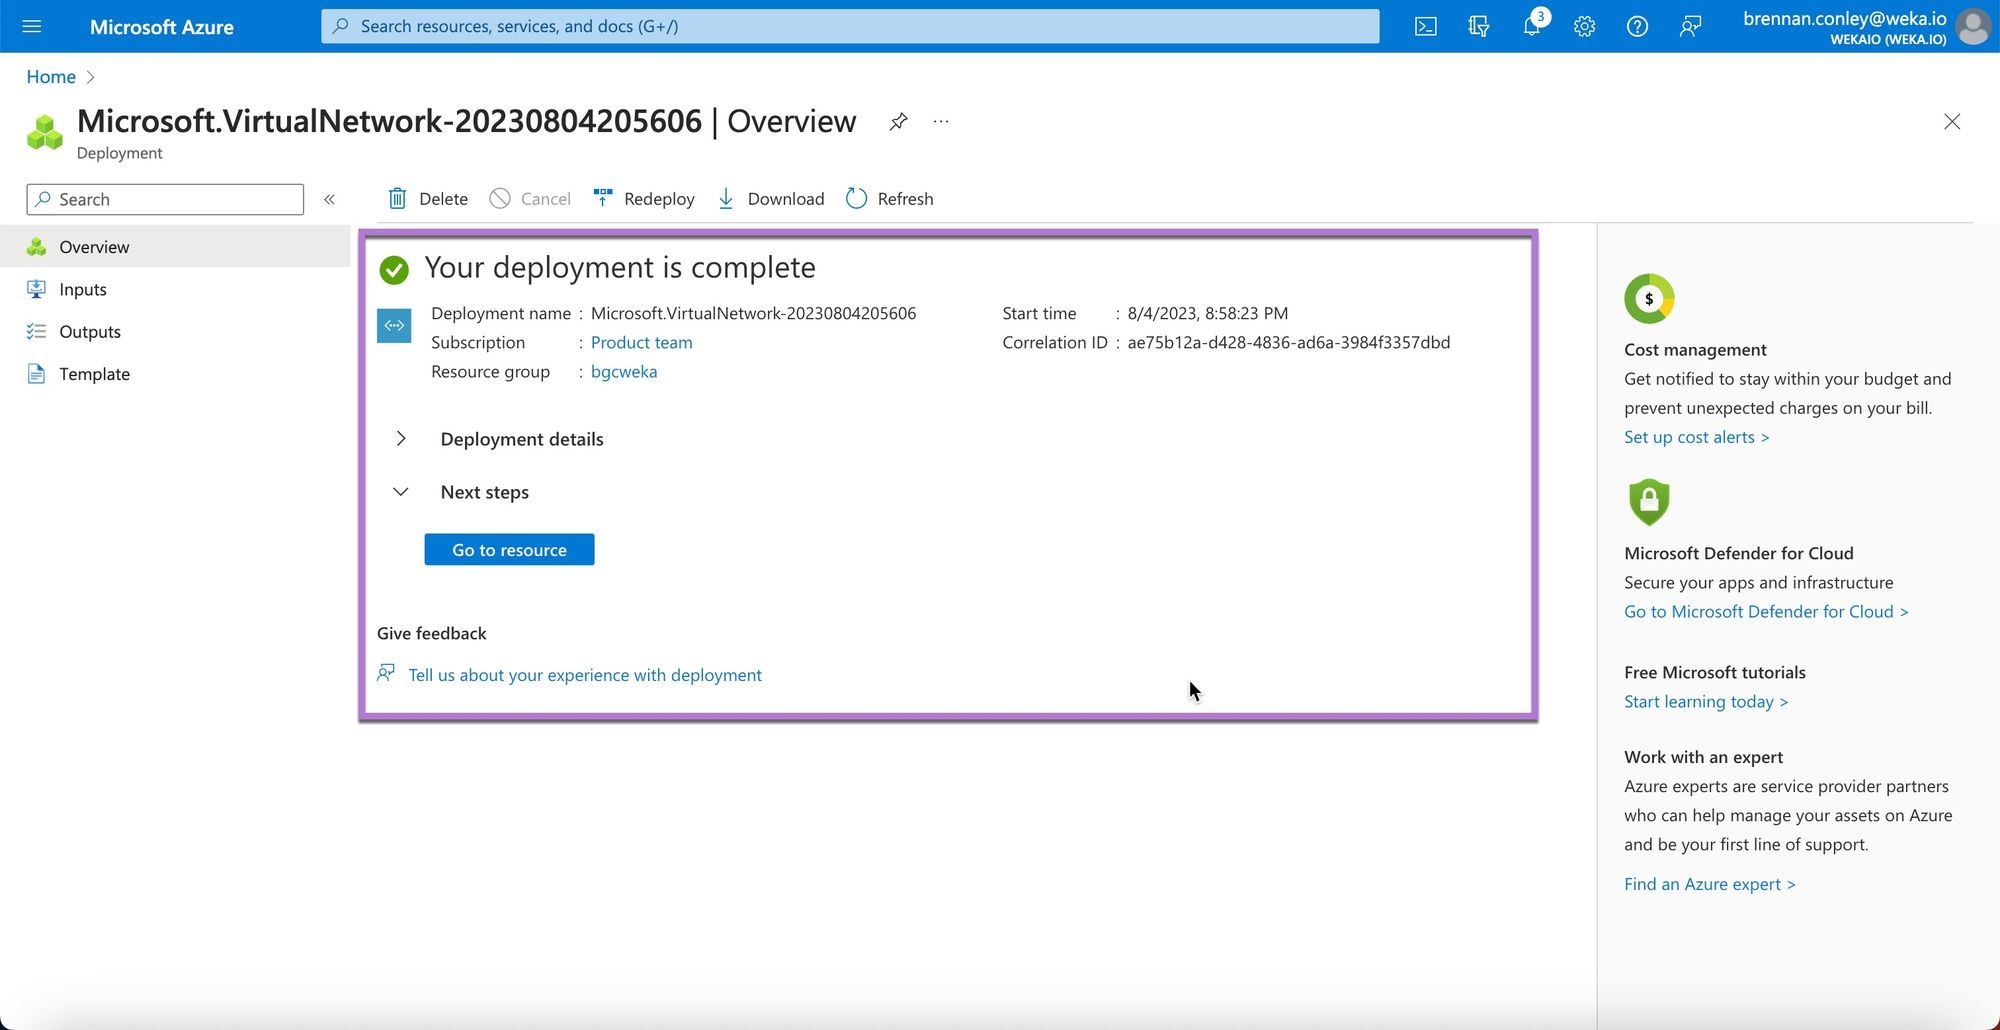The width and height of the screenshot is (2000, 1030).
Task: Open the bgcweka resource group link
Action: click(624, 371)
